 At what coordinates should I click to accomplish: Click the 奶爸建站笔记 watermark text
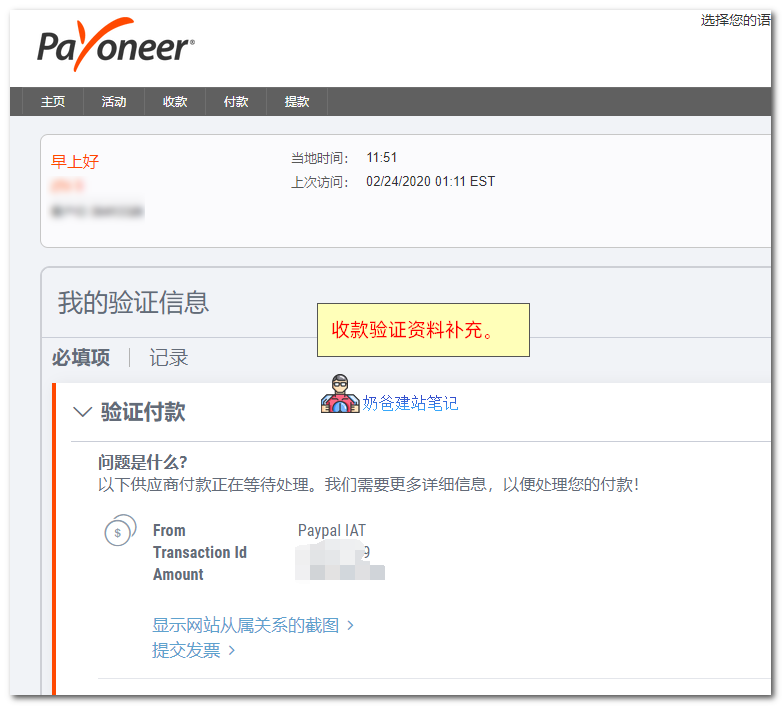410,403
